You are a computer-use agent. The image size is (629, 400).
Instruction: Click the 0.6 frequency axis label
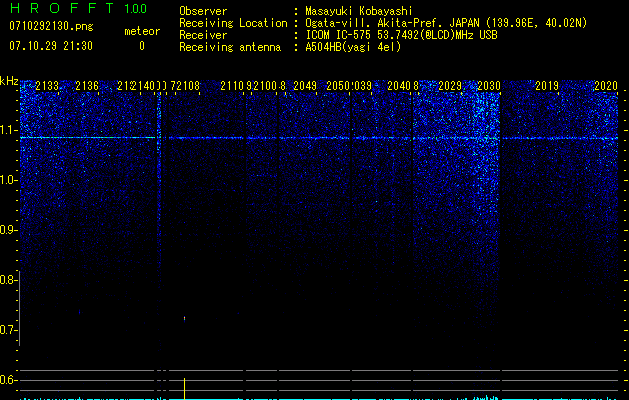pyautogui.click(x=8, y=380)
